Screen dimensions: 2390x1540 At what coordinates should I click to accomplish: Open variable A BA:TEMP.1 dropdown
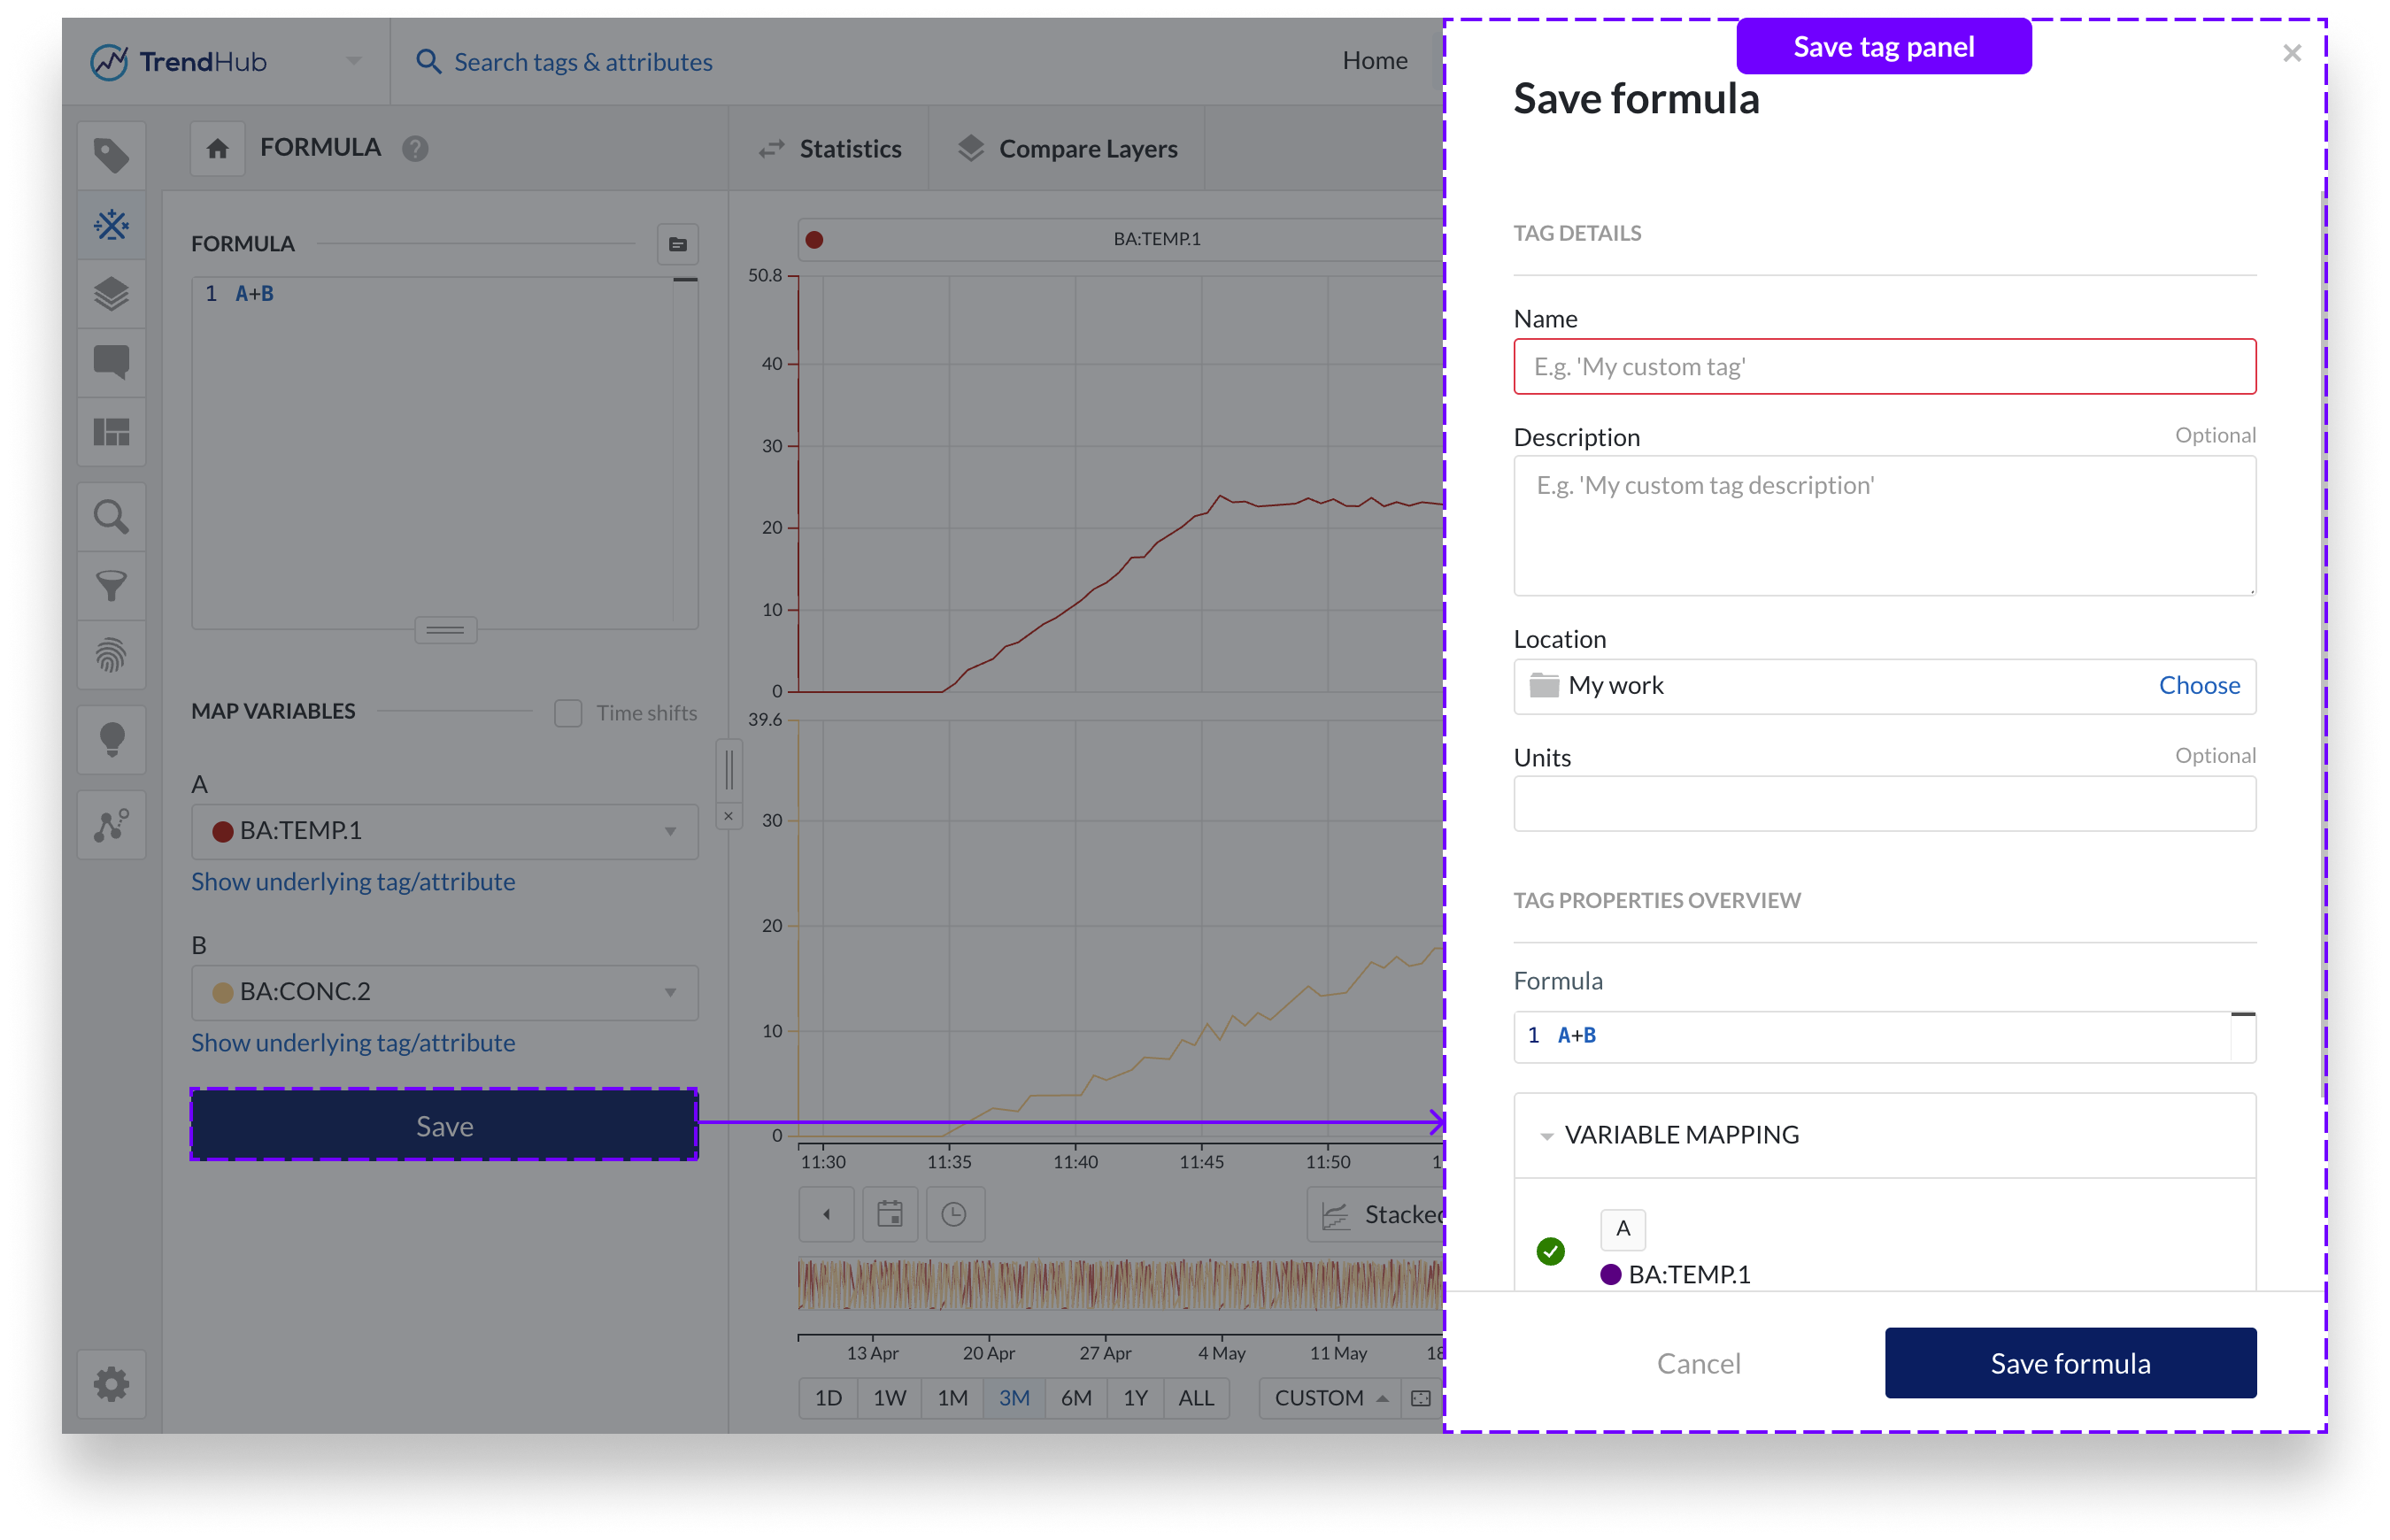point(444,831)
